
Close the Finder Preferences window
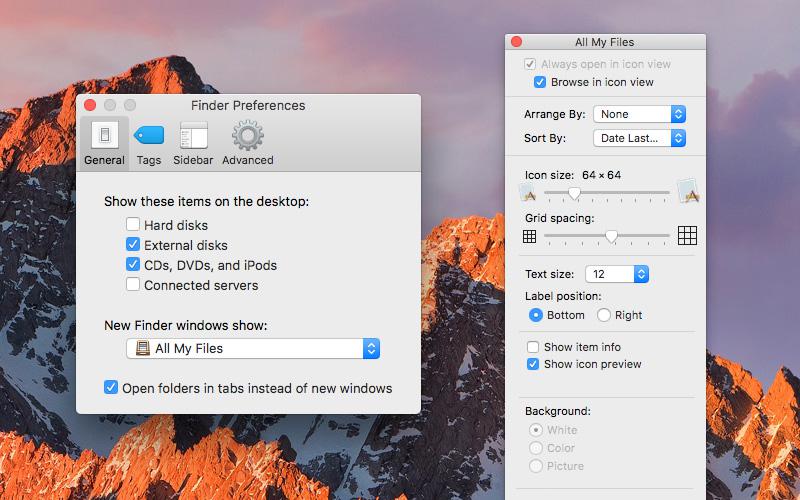pos(90,105)
